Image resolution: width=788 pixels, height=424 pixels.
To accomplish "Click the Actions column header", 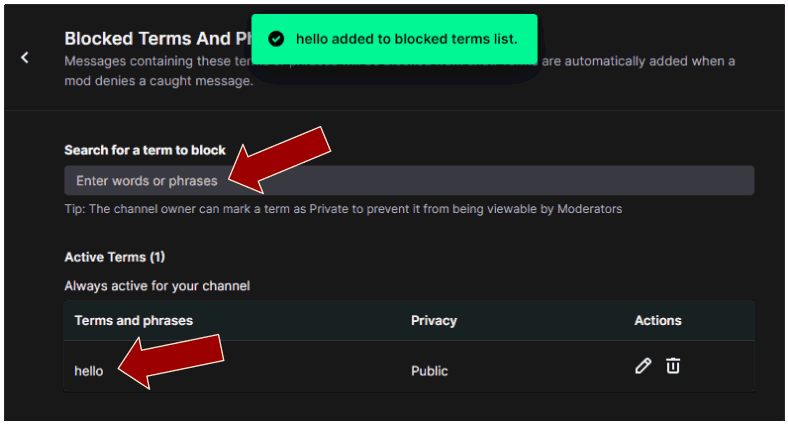I will [x=658, y=321].
